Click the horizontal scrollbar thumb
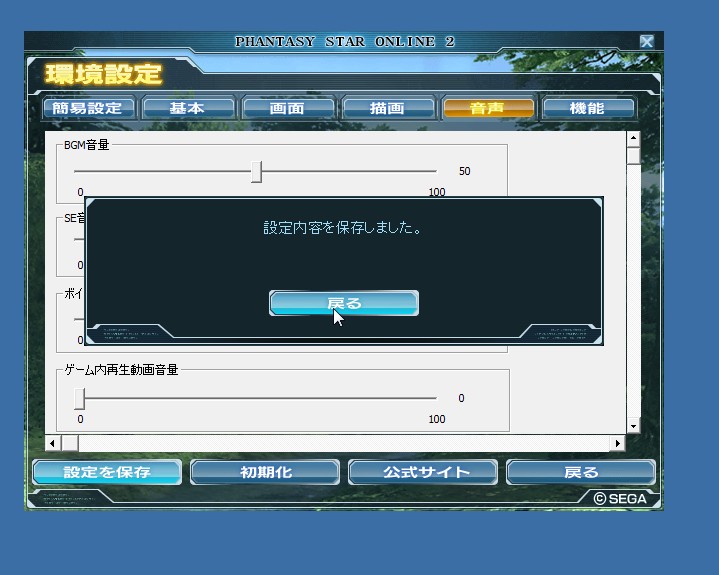This screenshot has width=719, height=575. coord(70,443)
